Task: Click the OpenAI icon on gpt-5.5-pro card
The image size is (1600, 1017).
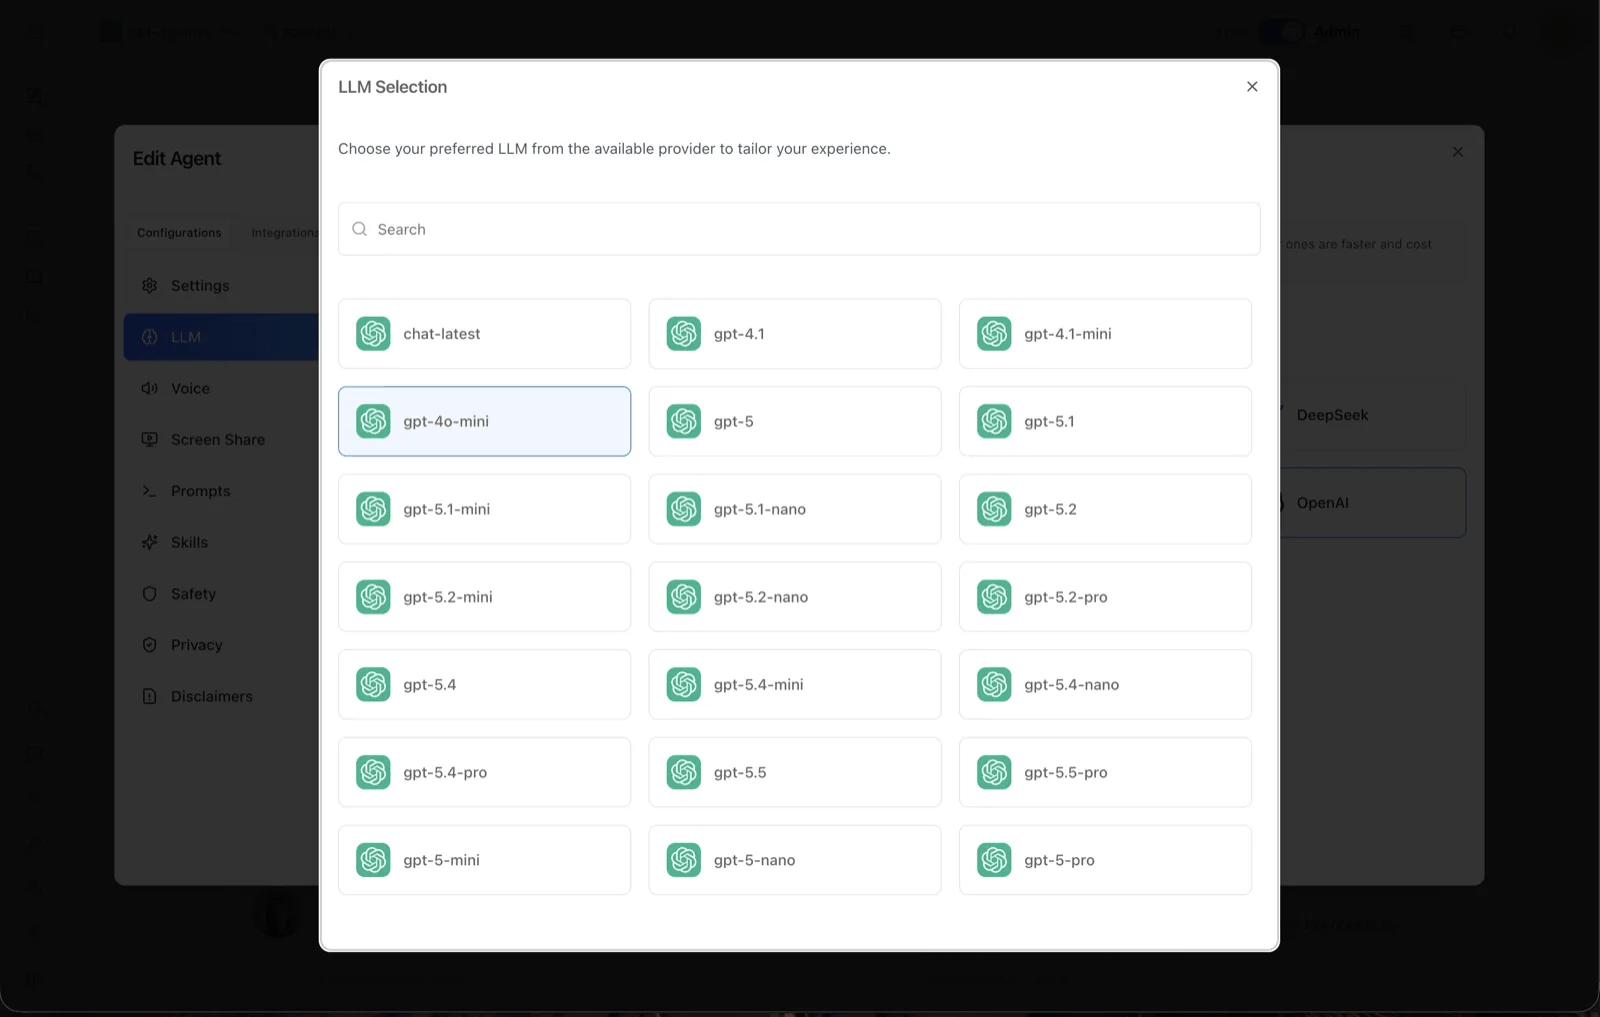Action: point(994,772)
